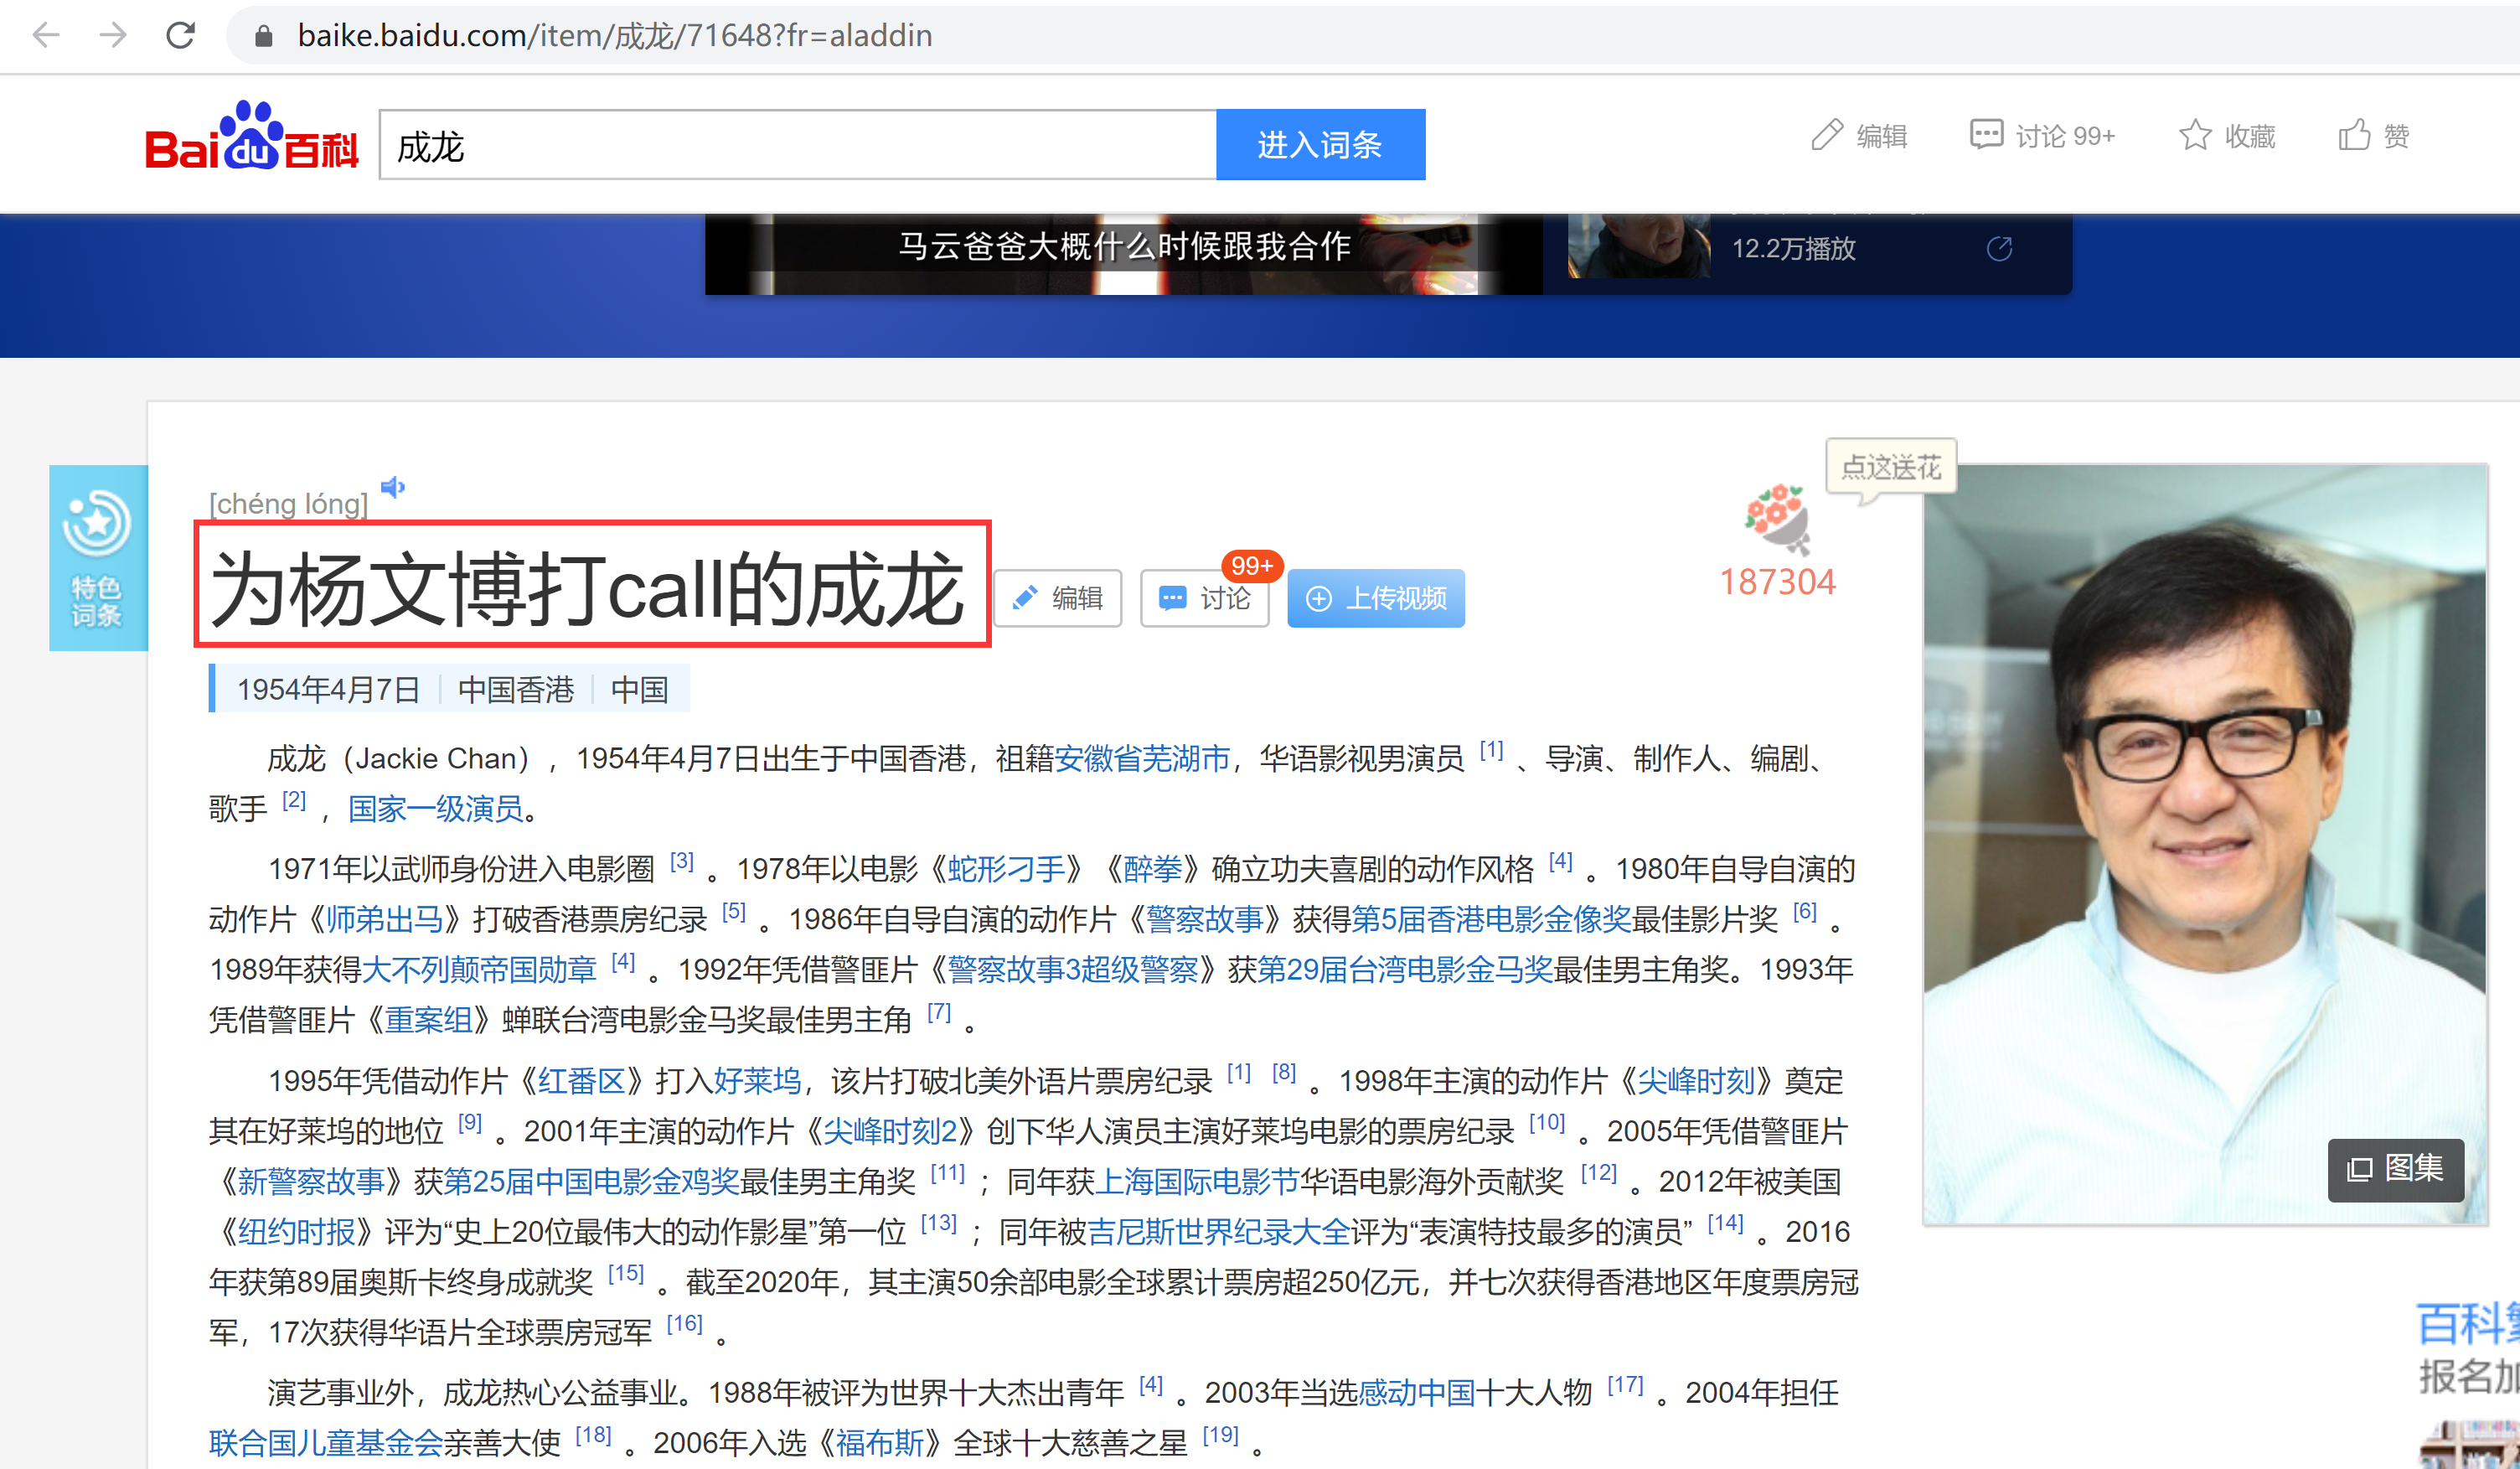Click the thumbs-up 赞 icon
The height and width of the screenshot is (1469, 2520).
click(x=2354, y=135)
